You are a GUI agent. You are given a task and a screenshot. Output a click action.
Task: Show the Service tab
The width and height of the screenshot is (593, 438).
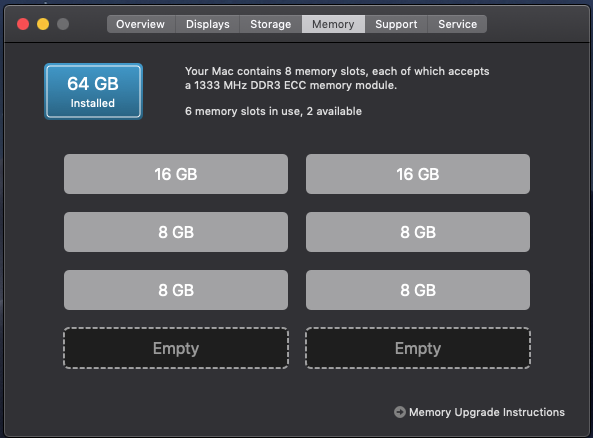(458, 24)
